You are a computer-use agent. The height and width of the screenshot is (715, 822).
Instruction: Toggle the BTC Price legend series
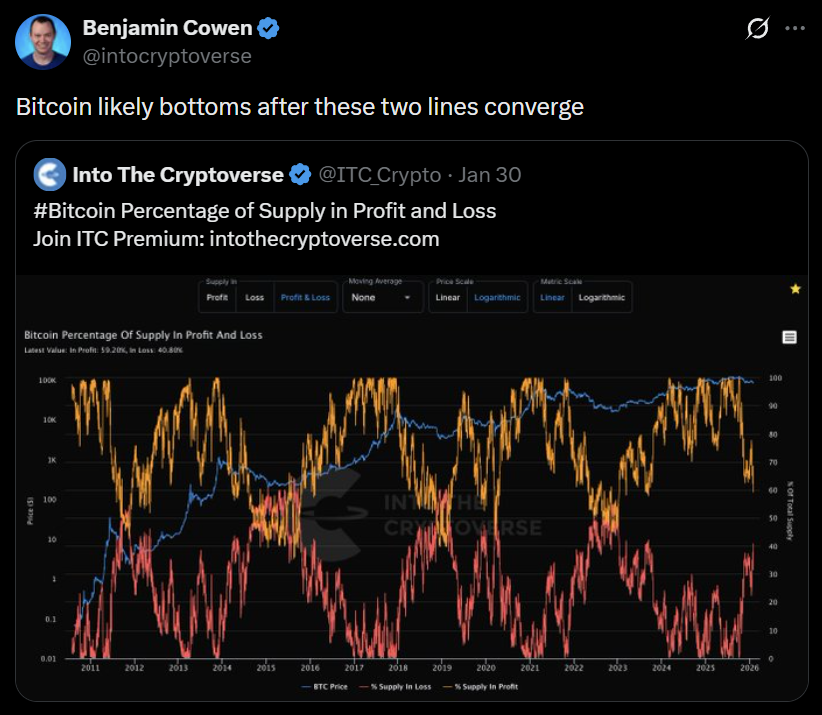click(x=327, y=686)
